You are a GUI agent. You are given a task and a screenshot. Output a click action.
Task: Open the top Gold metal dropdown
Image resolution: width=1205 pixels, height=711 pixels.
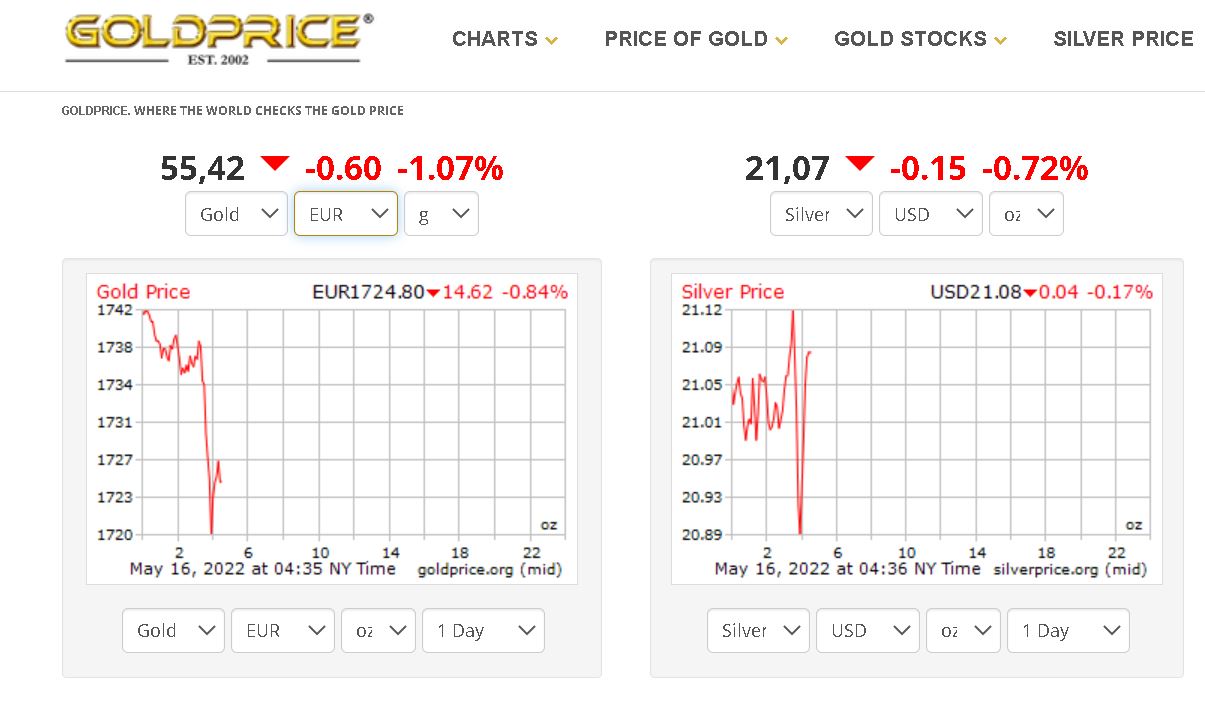pos(236,214)
